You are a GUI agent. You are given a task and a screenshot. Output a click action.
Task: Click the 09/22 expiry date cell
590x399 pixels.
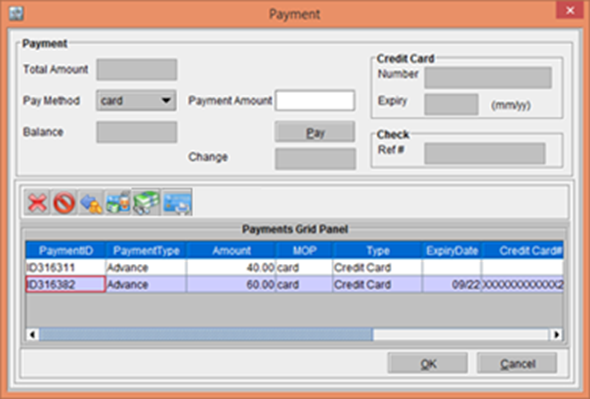[452, 284]
